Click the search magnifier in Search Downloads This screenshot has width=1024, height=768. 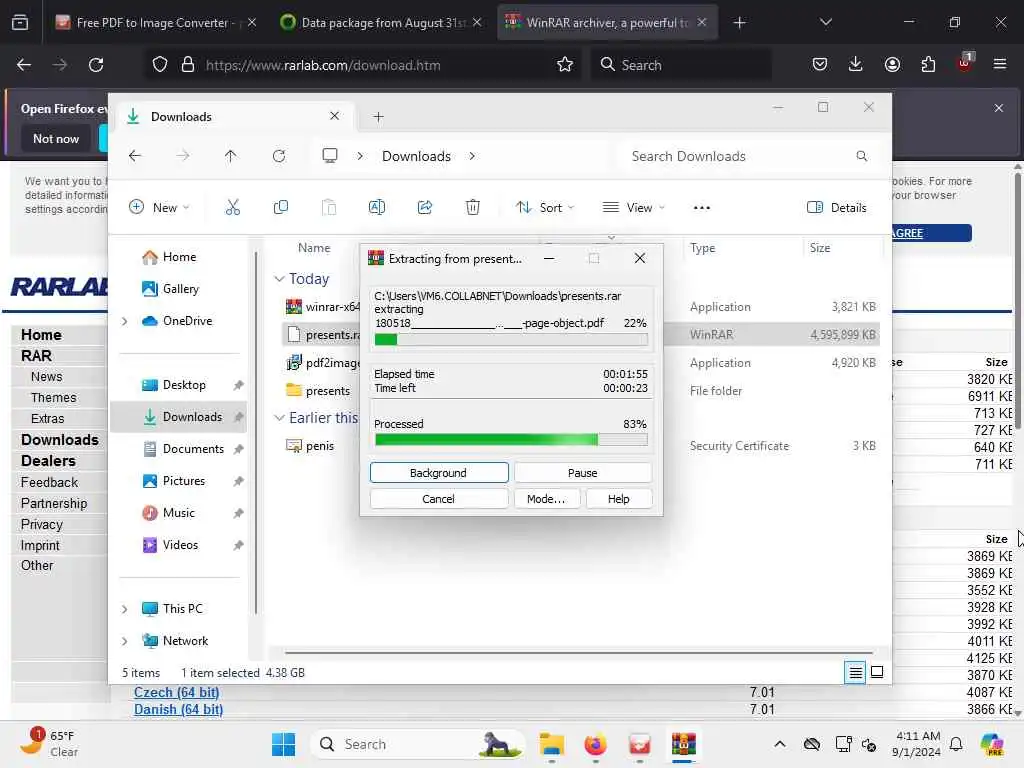tap(861, 156)
